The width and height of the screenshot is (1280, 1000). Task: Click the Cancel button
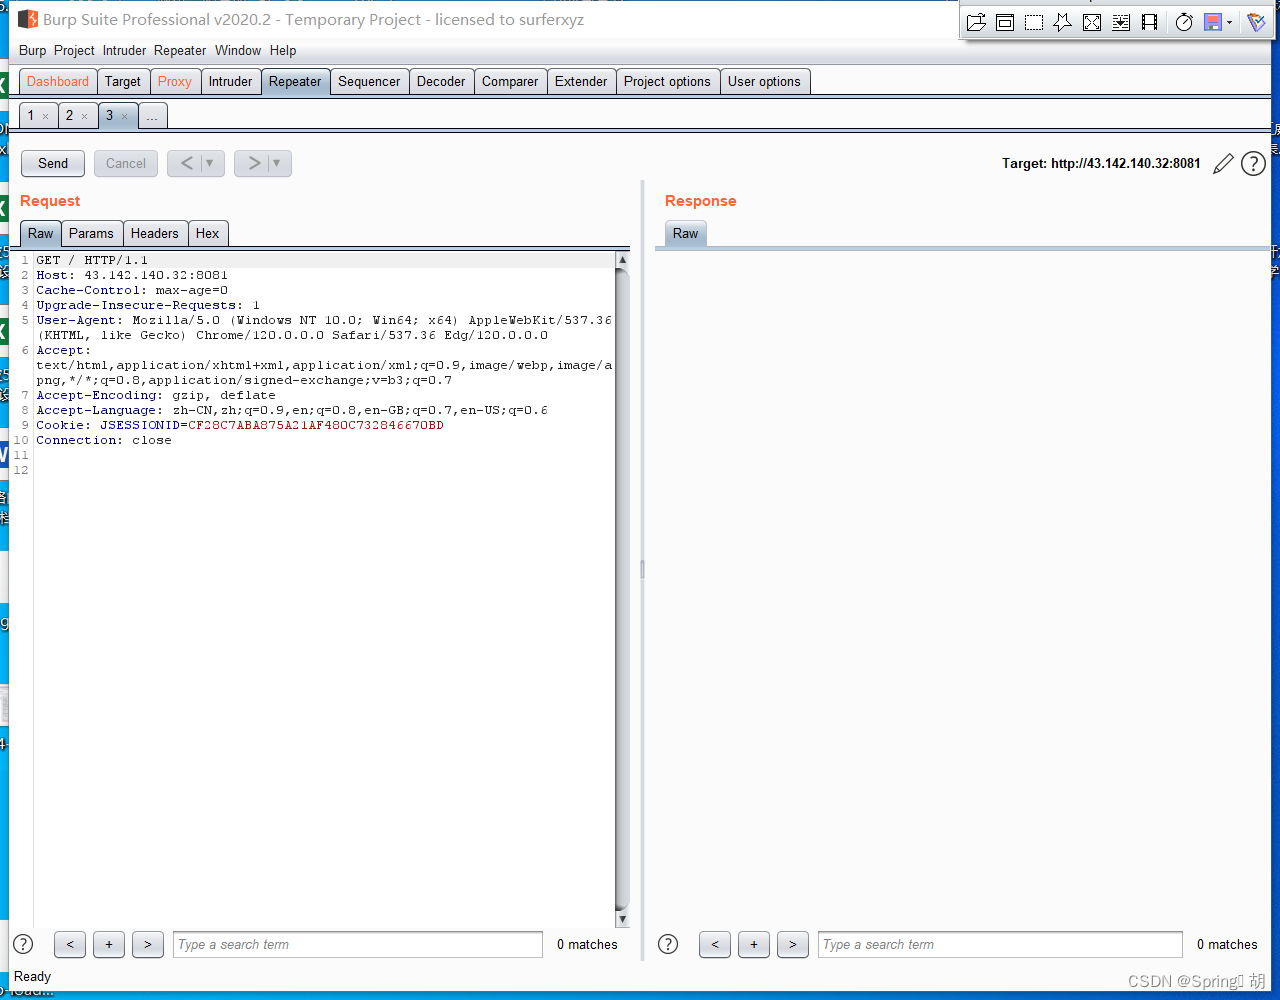click(x=126, y=164)
